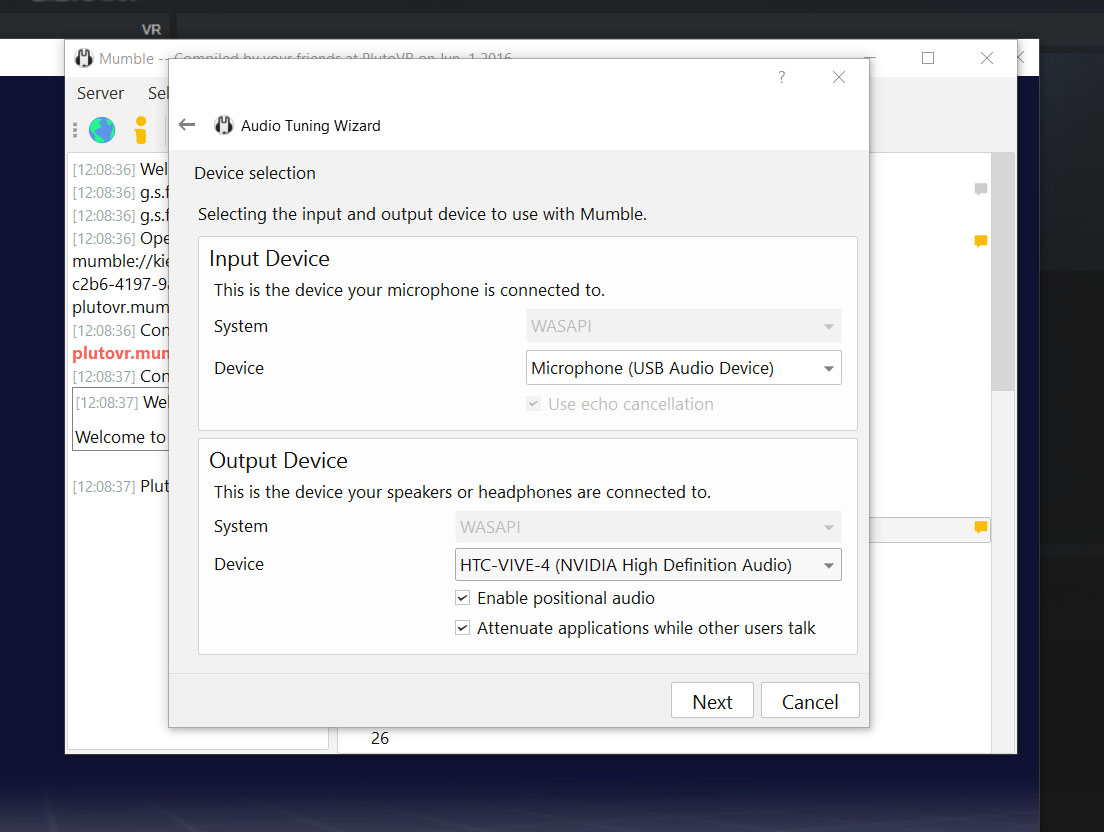This screenshot has height=832, width=1104.
Task: Click the Cancel button
Action: (x=810, y=700)
